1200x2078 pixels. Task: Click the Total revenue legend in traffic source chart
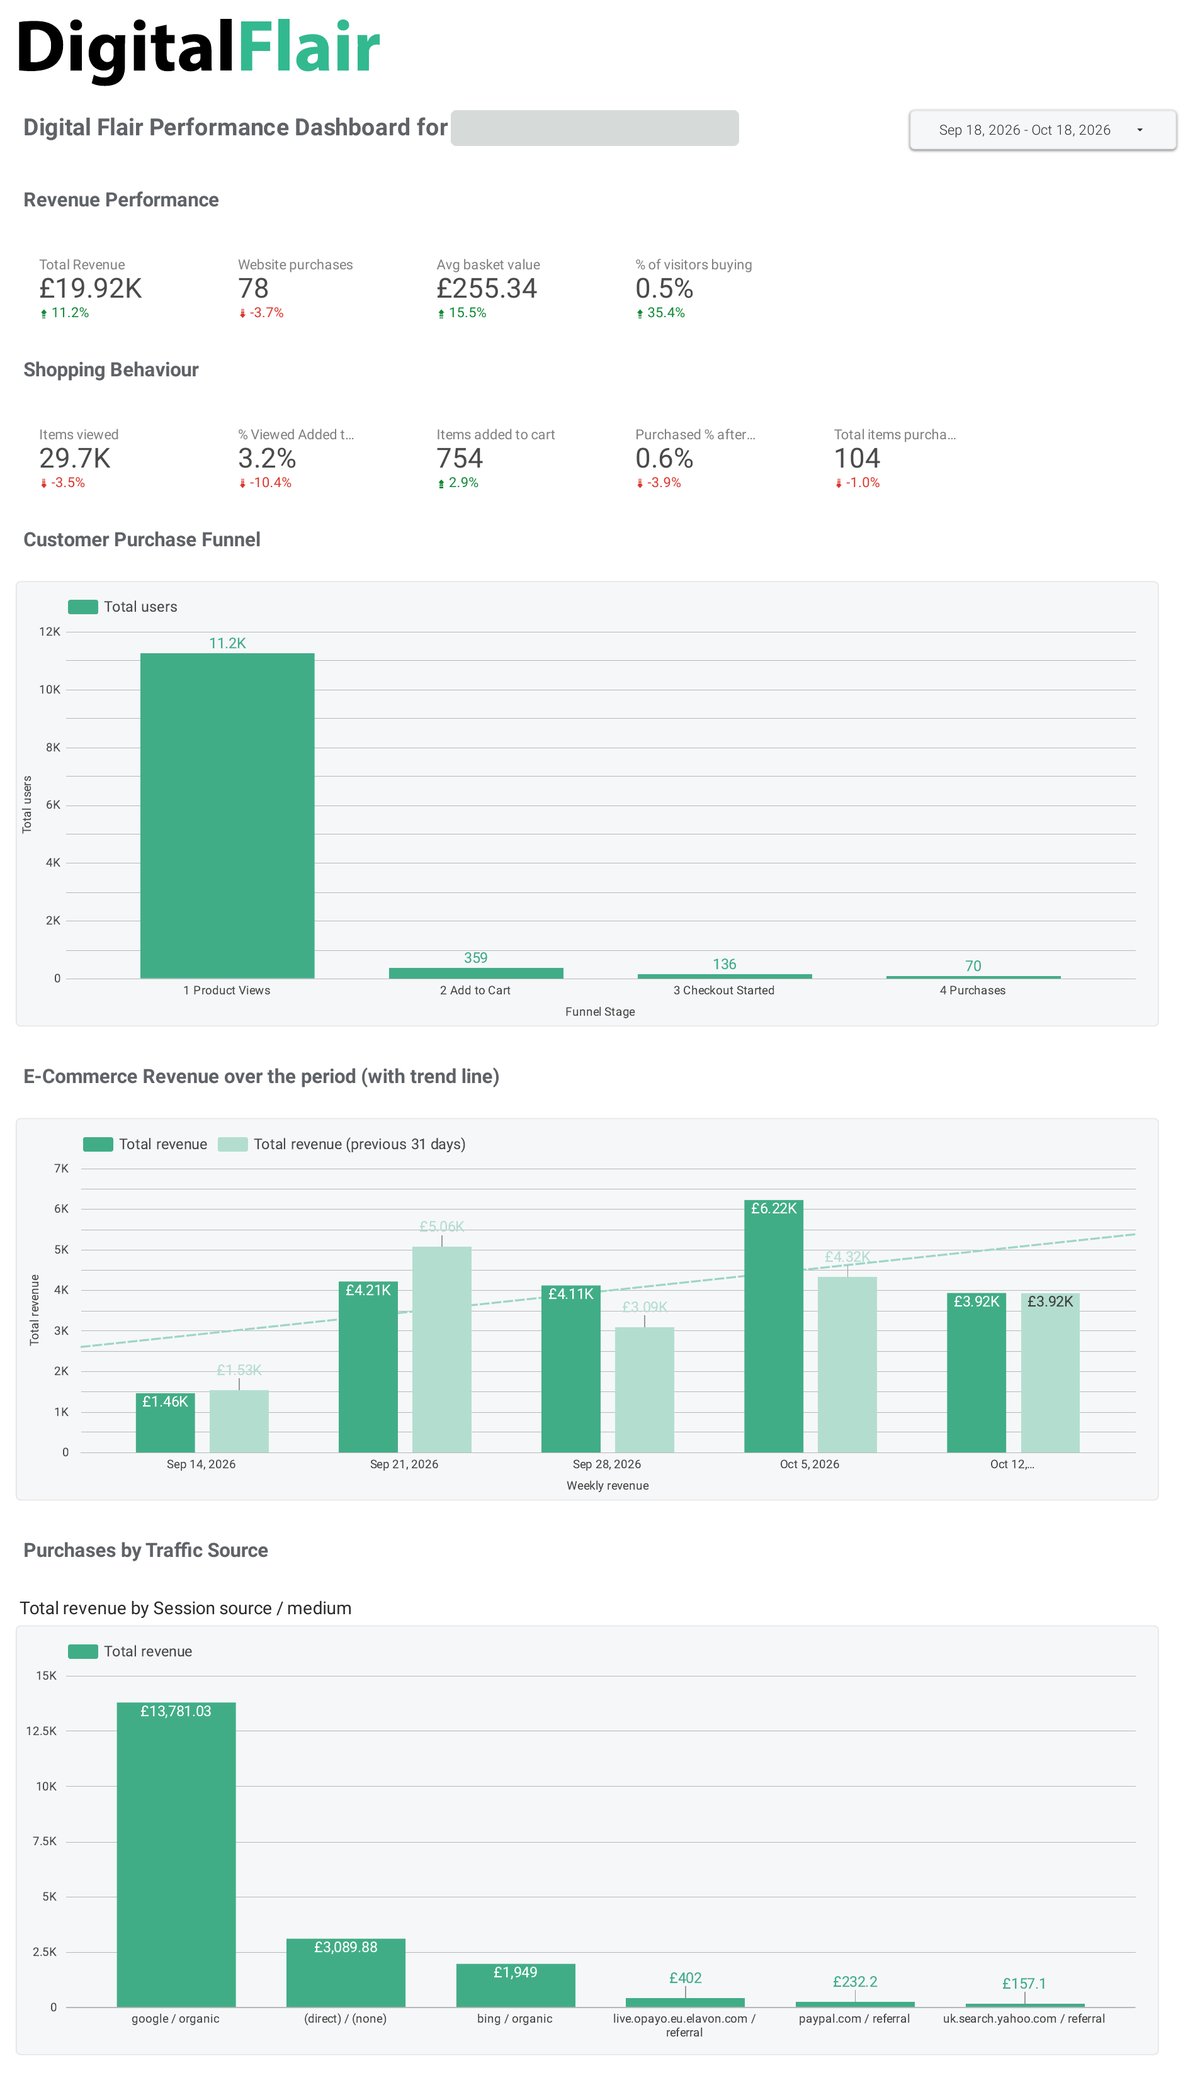130,1651
